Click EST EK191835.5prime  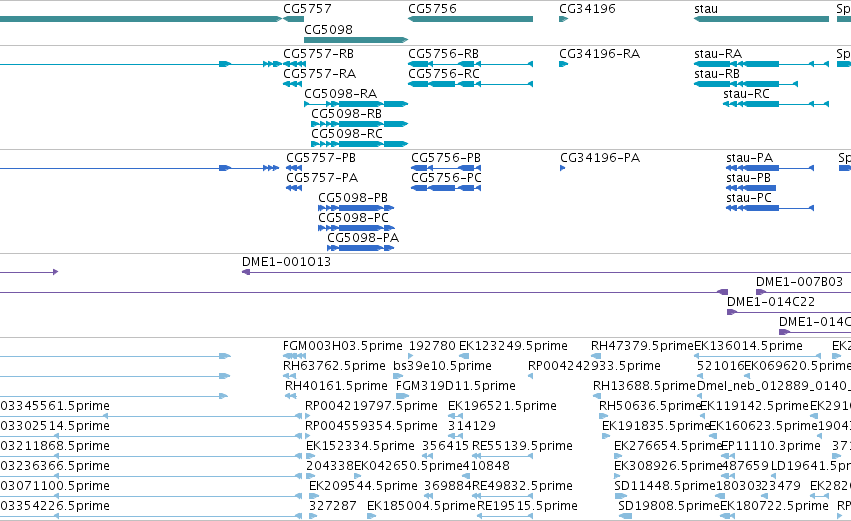(x=656, y=427)
